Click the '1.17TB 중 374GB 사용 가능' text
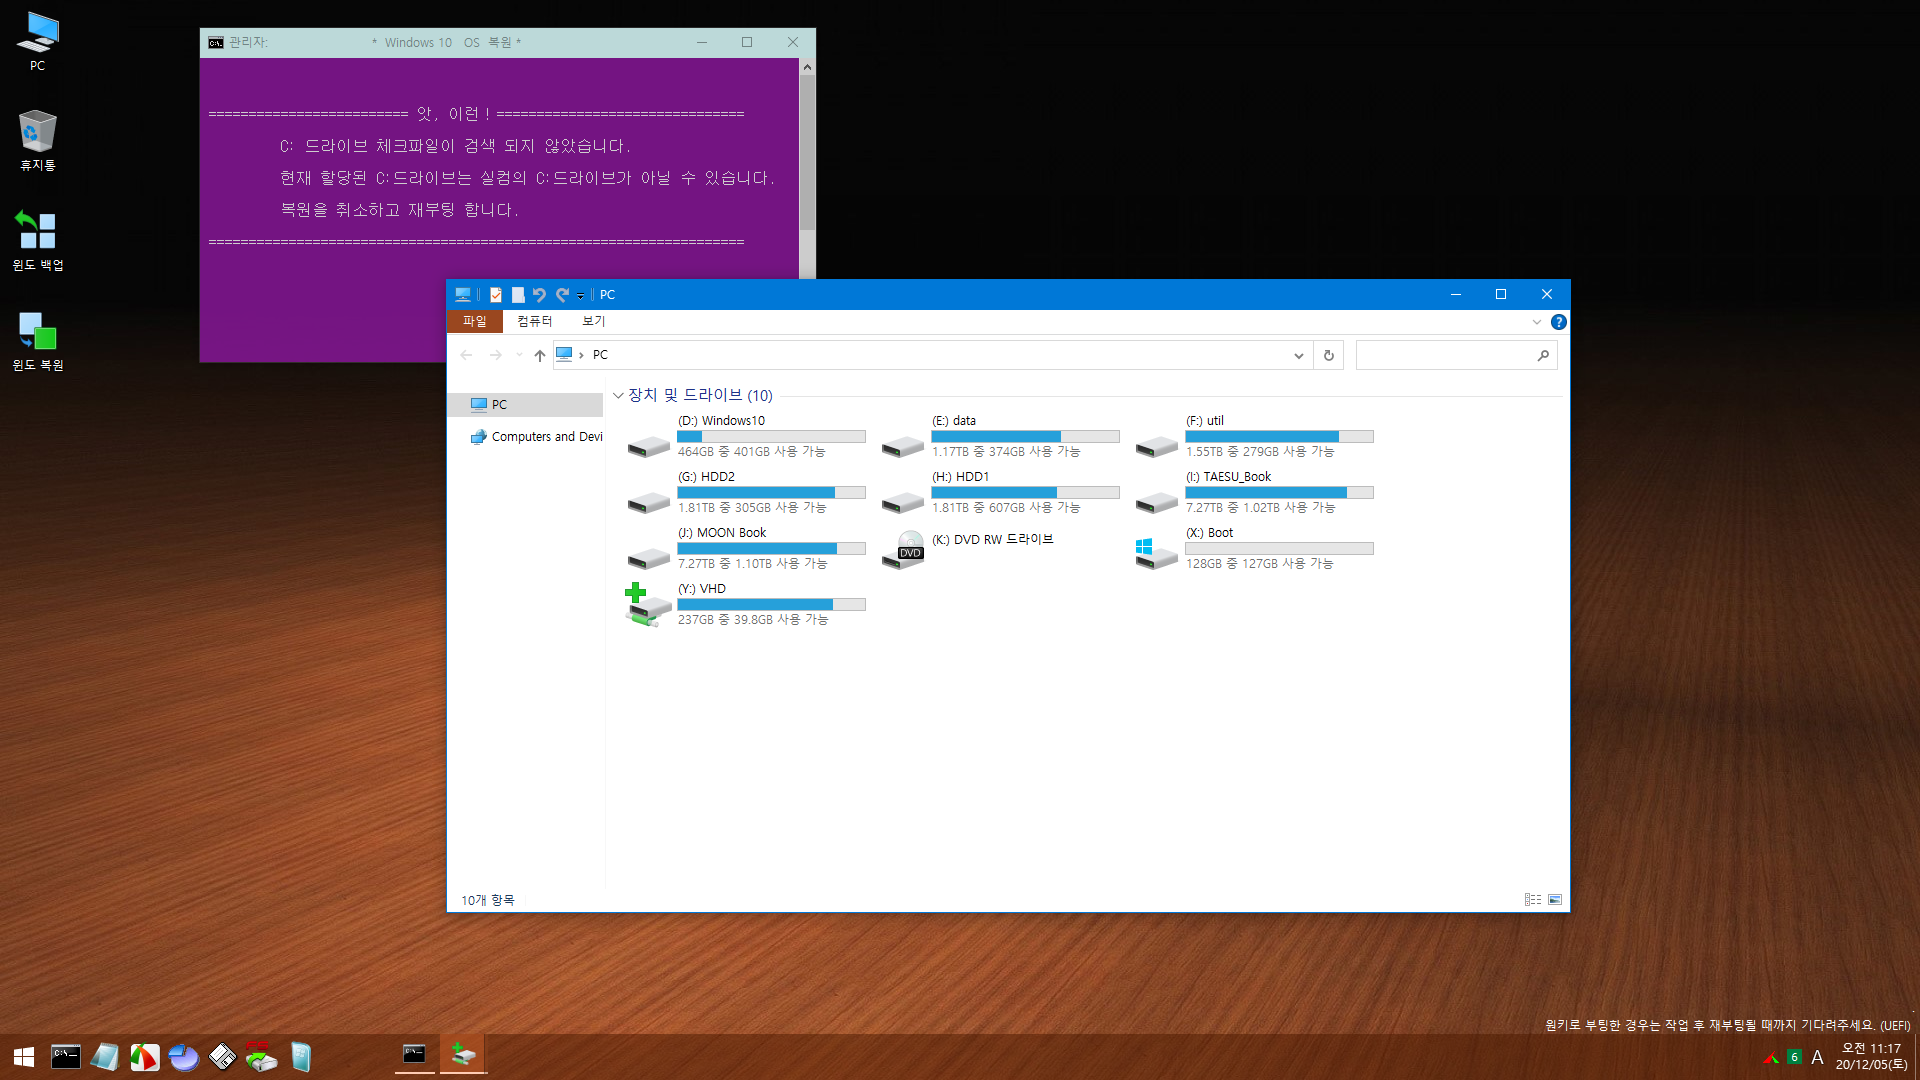 point(1006,452)
